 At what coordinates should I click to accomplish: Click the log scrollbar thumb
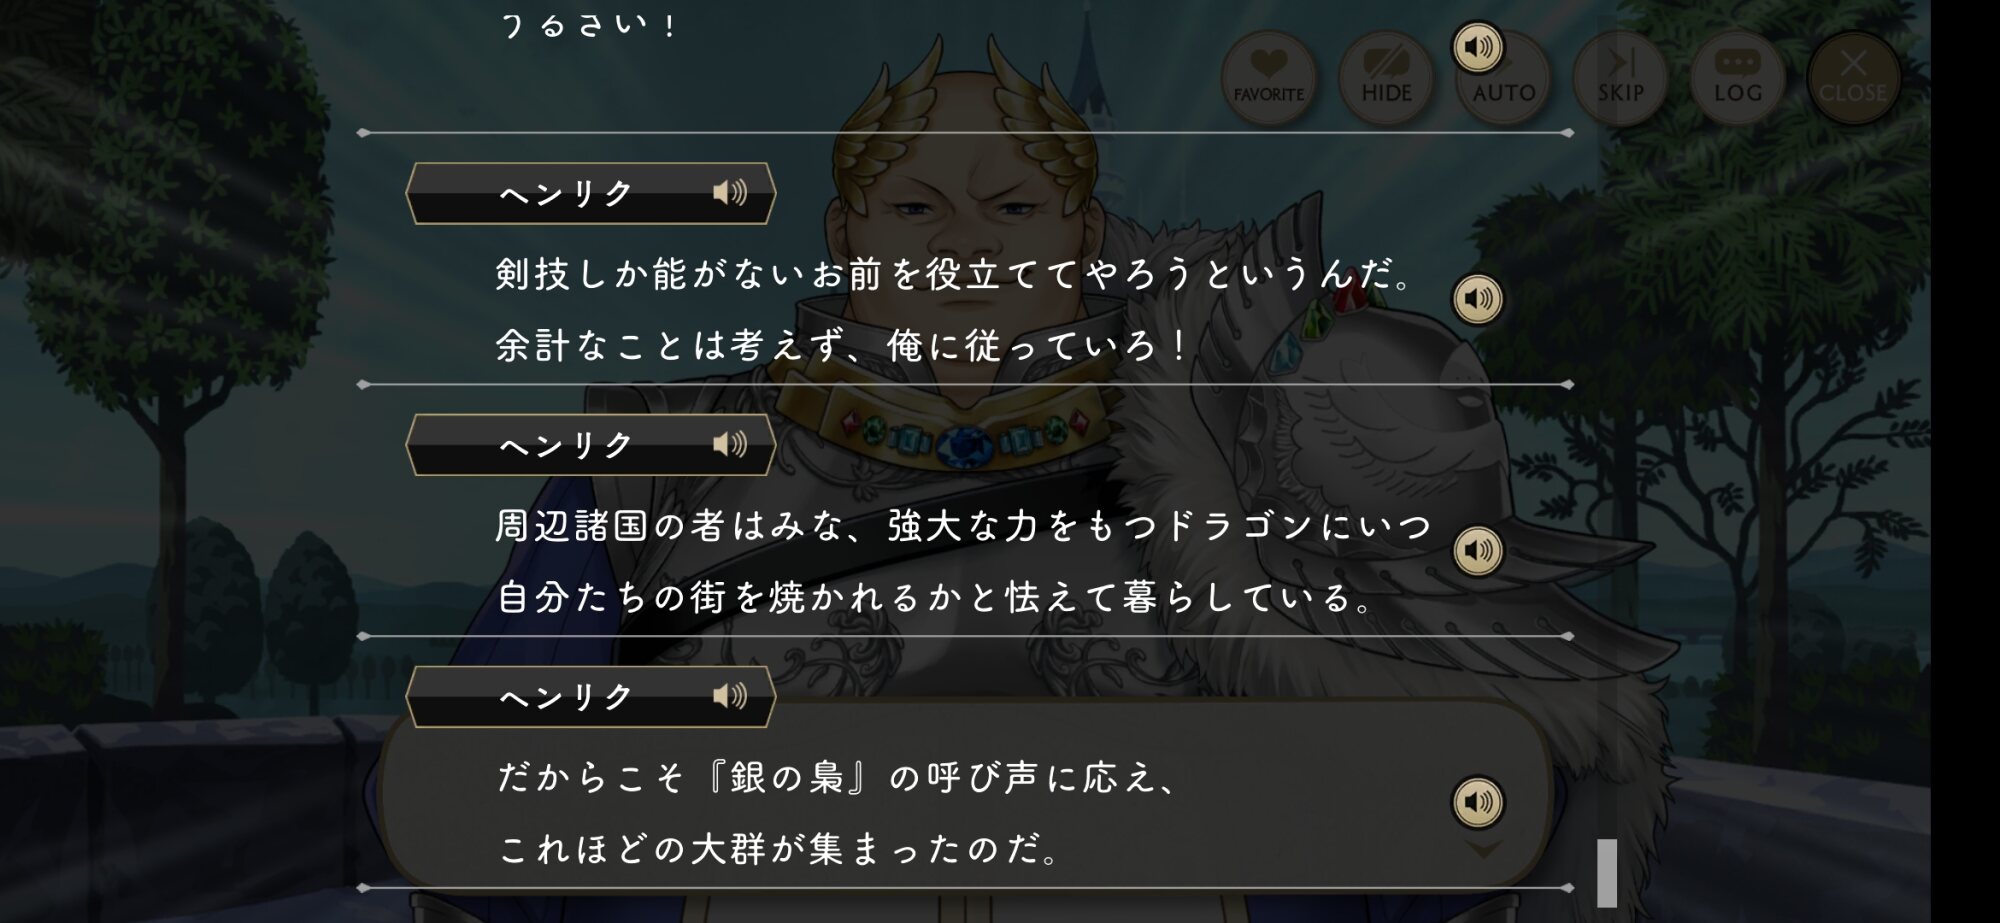(1607, 873)
